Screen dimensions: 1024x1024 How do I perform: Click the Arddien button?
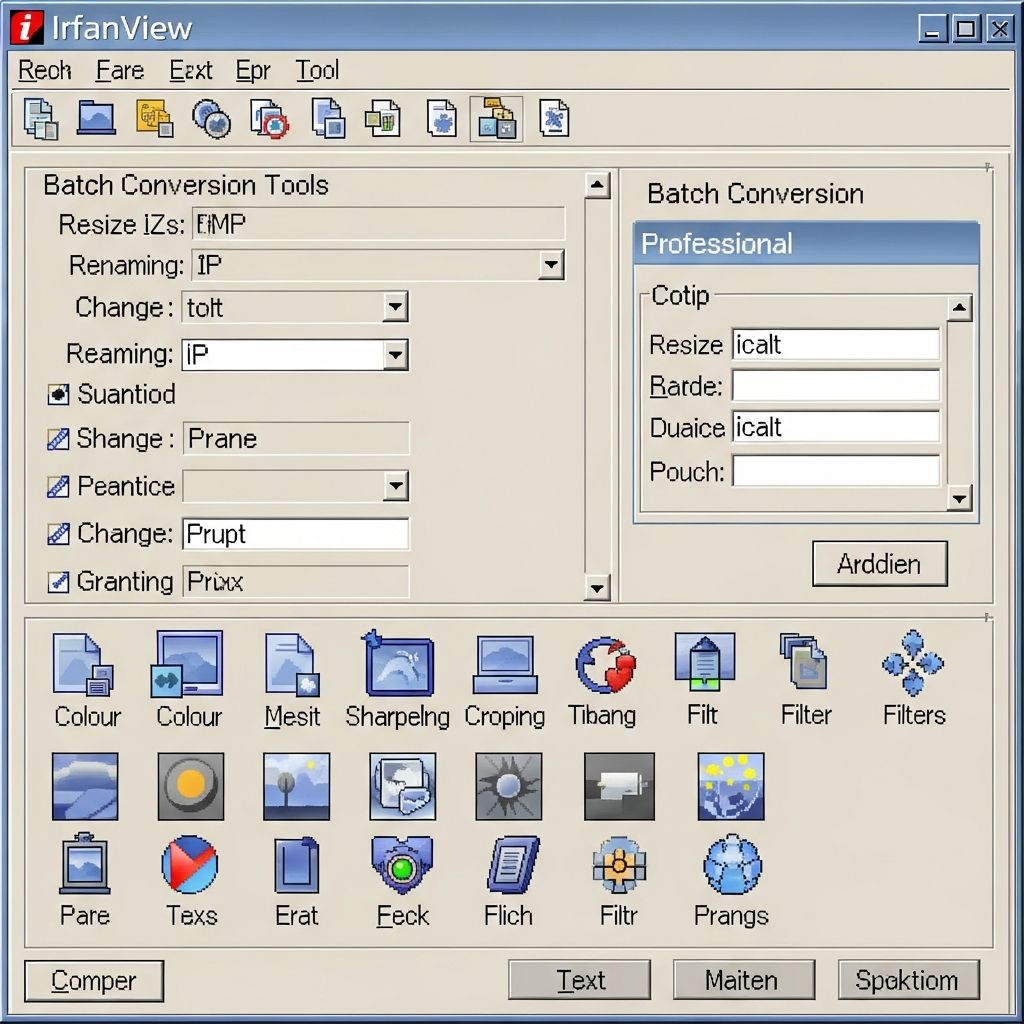click(880, 564)
